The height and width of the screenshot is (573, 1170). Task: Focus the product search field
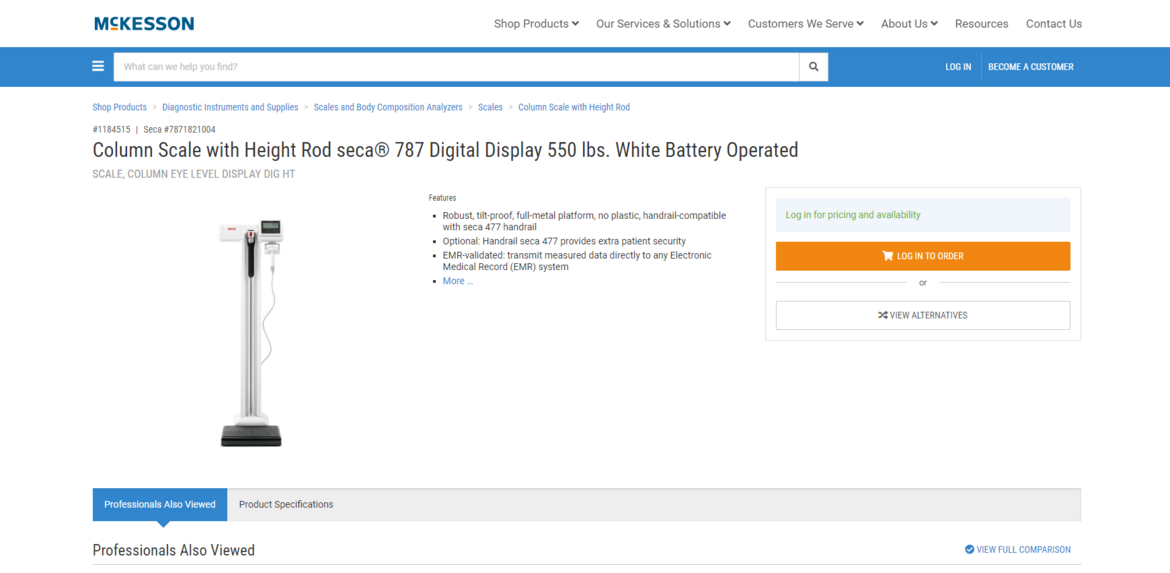click(x=456, y=66)
